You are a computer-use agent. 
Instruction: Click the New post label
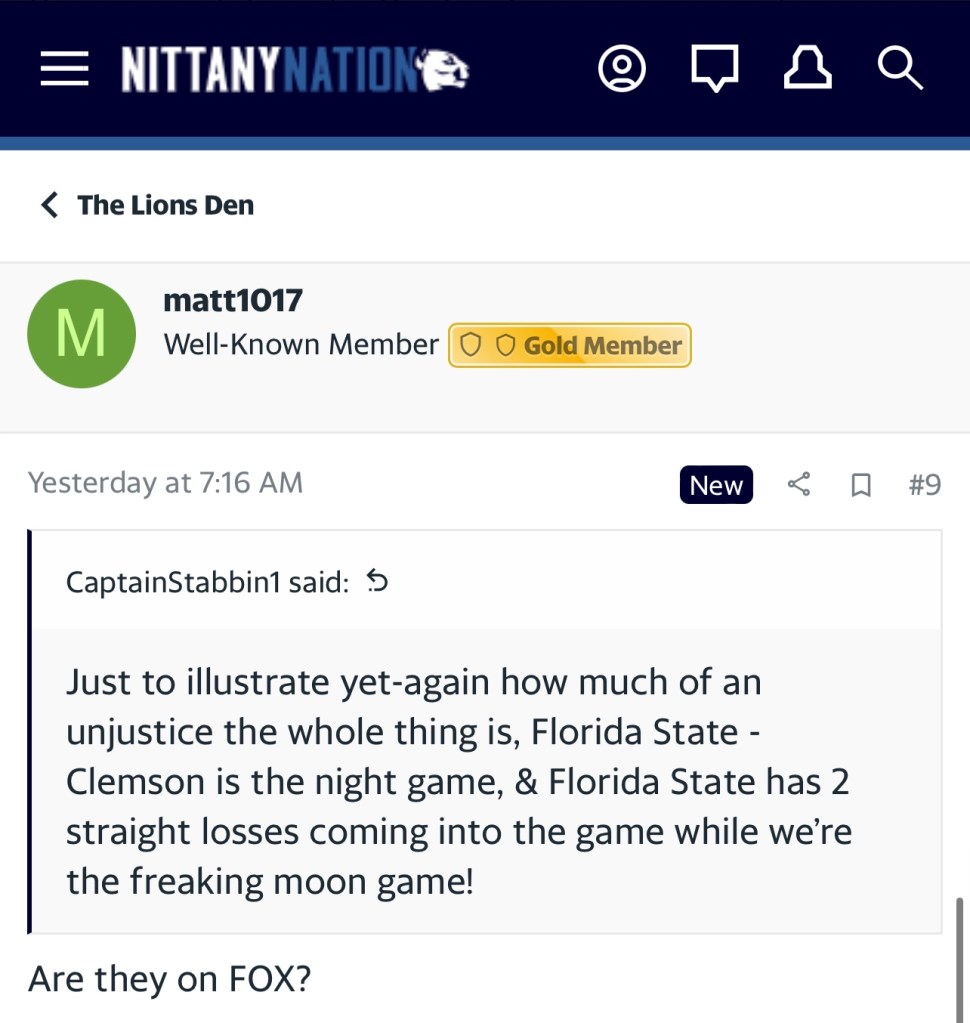pyautogui.click(x=716, y=485)
